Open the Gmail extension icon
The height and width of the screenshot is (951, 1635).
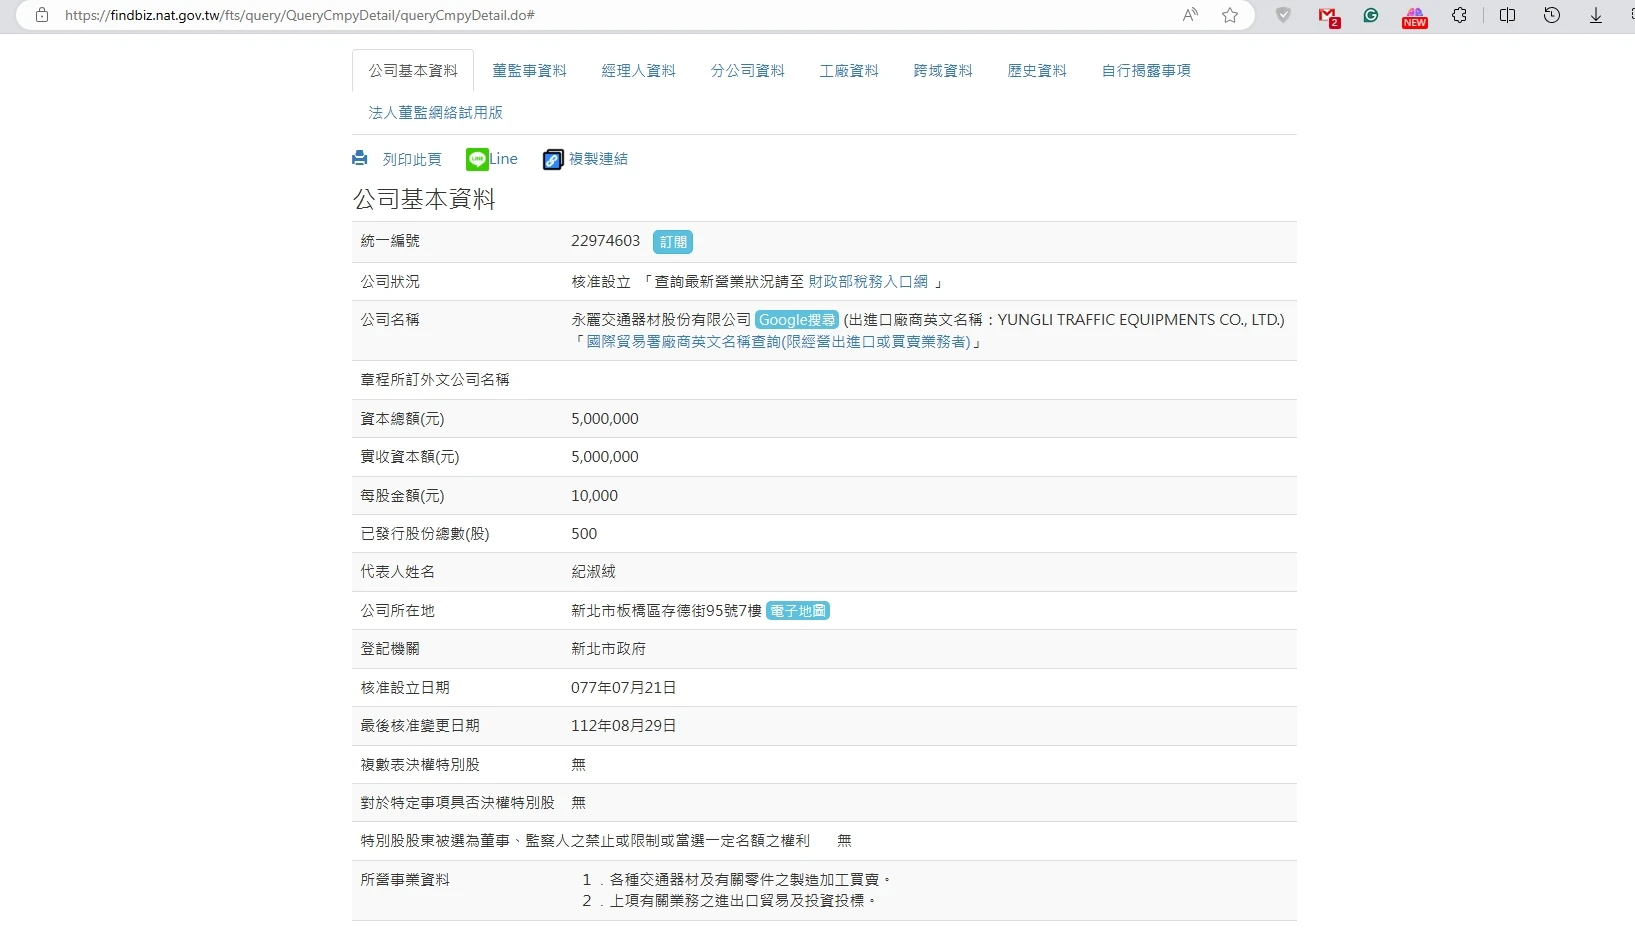[1328, 16]
